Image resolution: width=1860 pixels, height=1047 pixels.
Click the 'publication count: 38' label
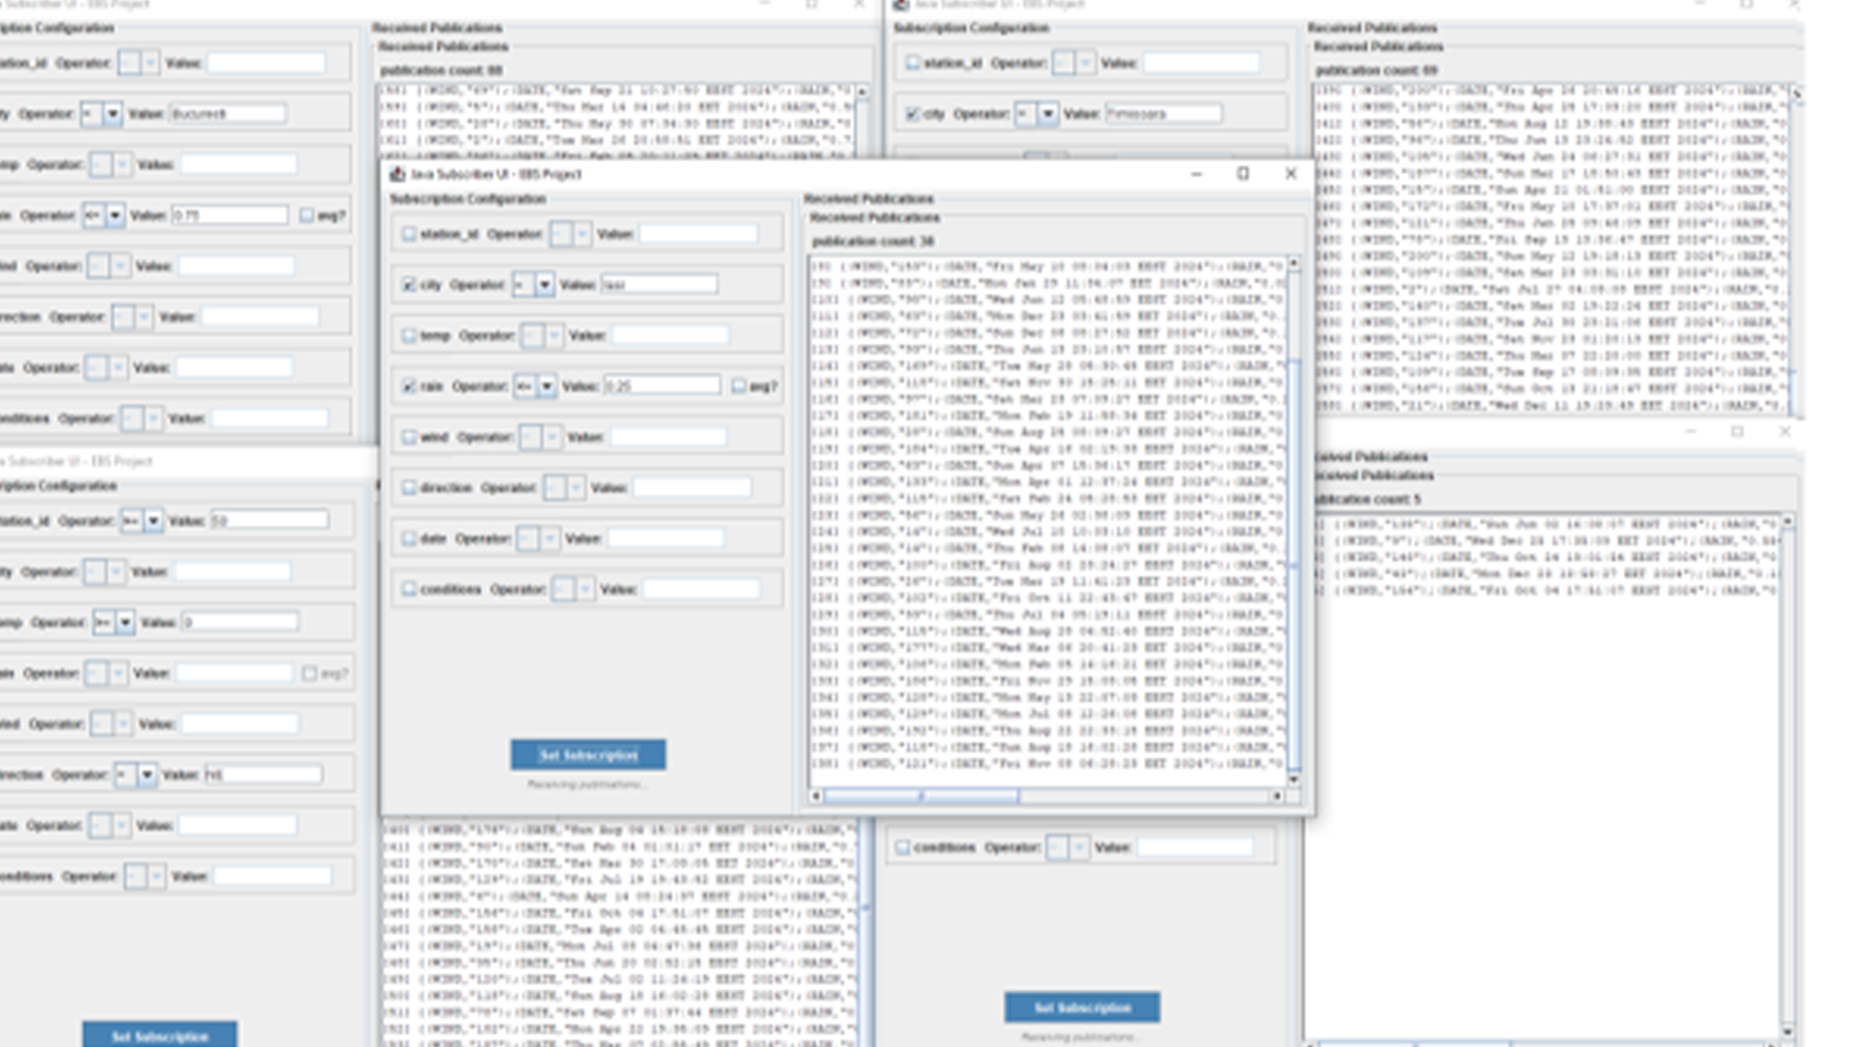click(873, 242)
